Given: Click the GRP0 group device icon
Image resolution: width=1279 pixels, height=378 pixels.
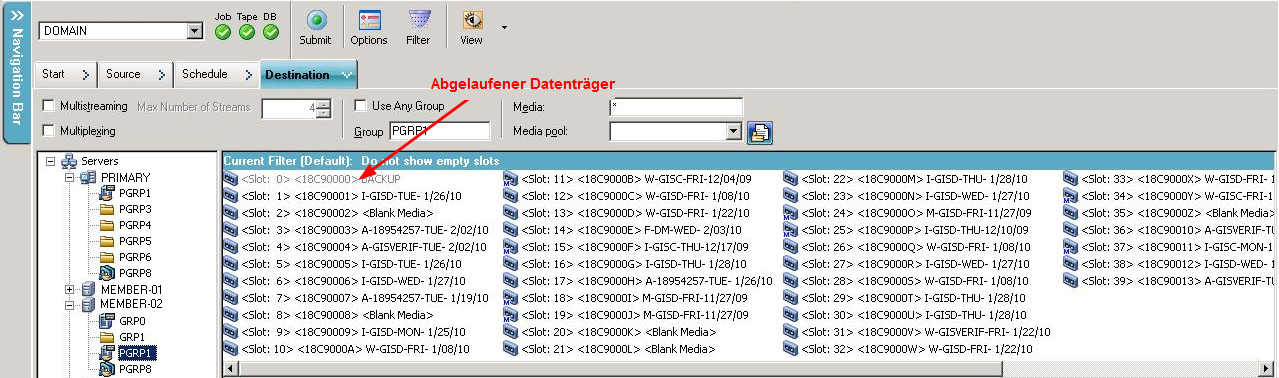Looking at the screenshot, I should coord(107,321).
